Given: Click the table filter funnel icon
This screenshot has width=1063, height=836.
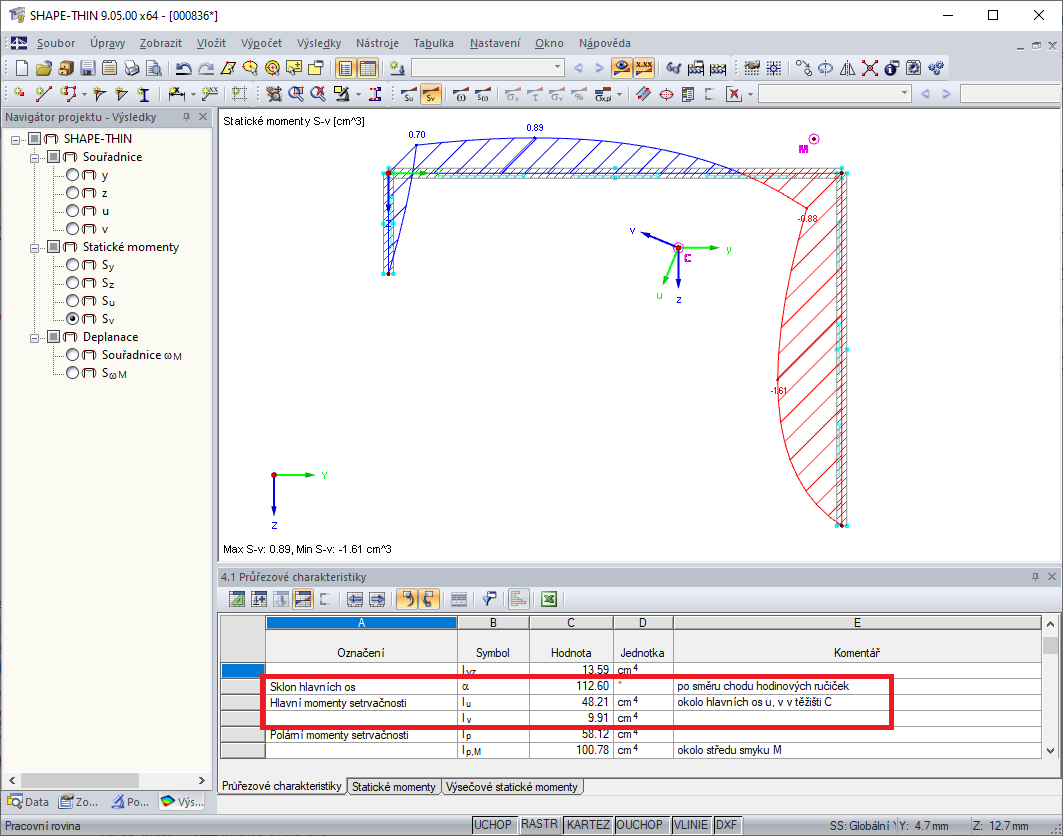Looking at the screenshot, I should coord(489,599).
